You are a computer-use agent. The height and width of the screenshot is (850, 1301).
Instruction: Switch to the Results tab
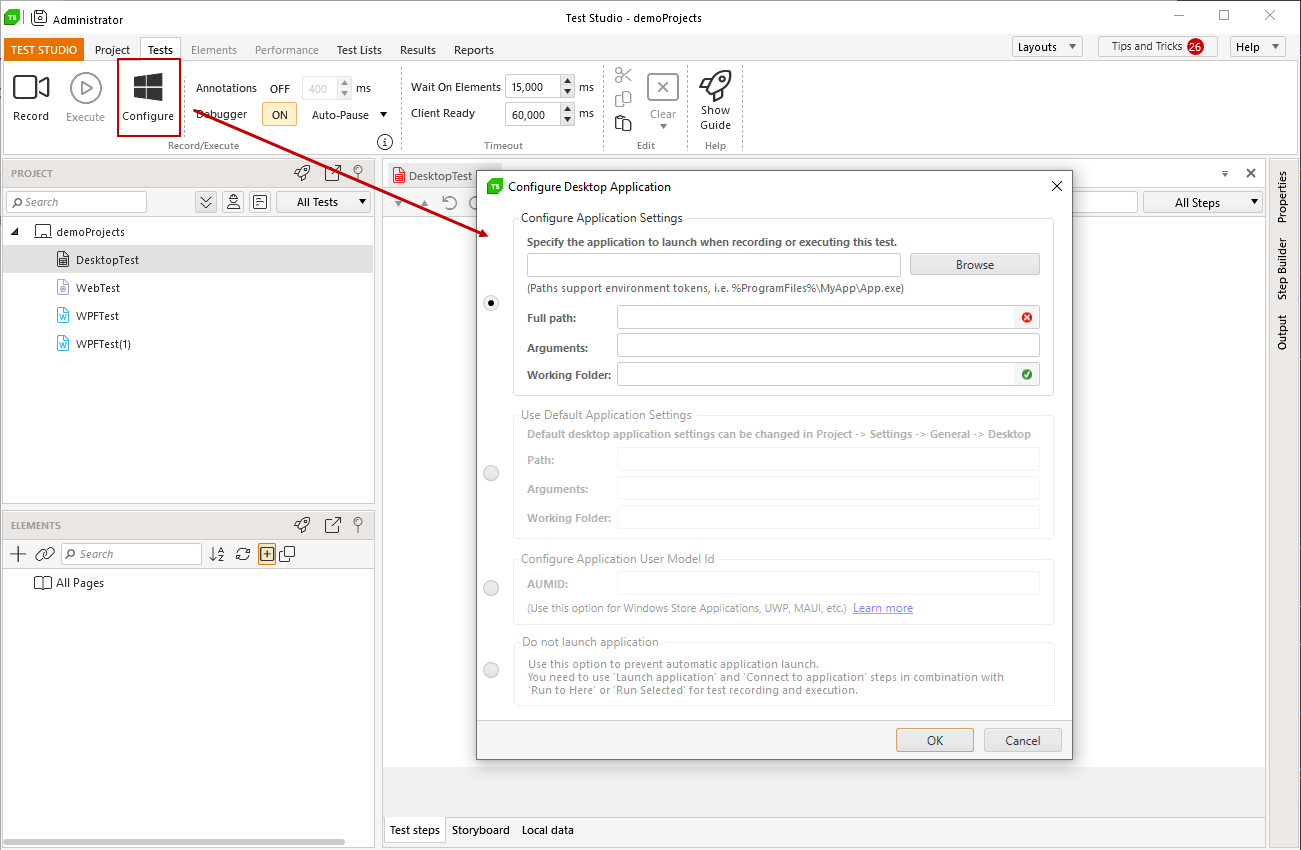[x=418, y=50]
